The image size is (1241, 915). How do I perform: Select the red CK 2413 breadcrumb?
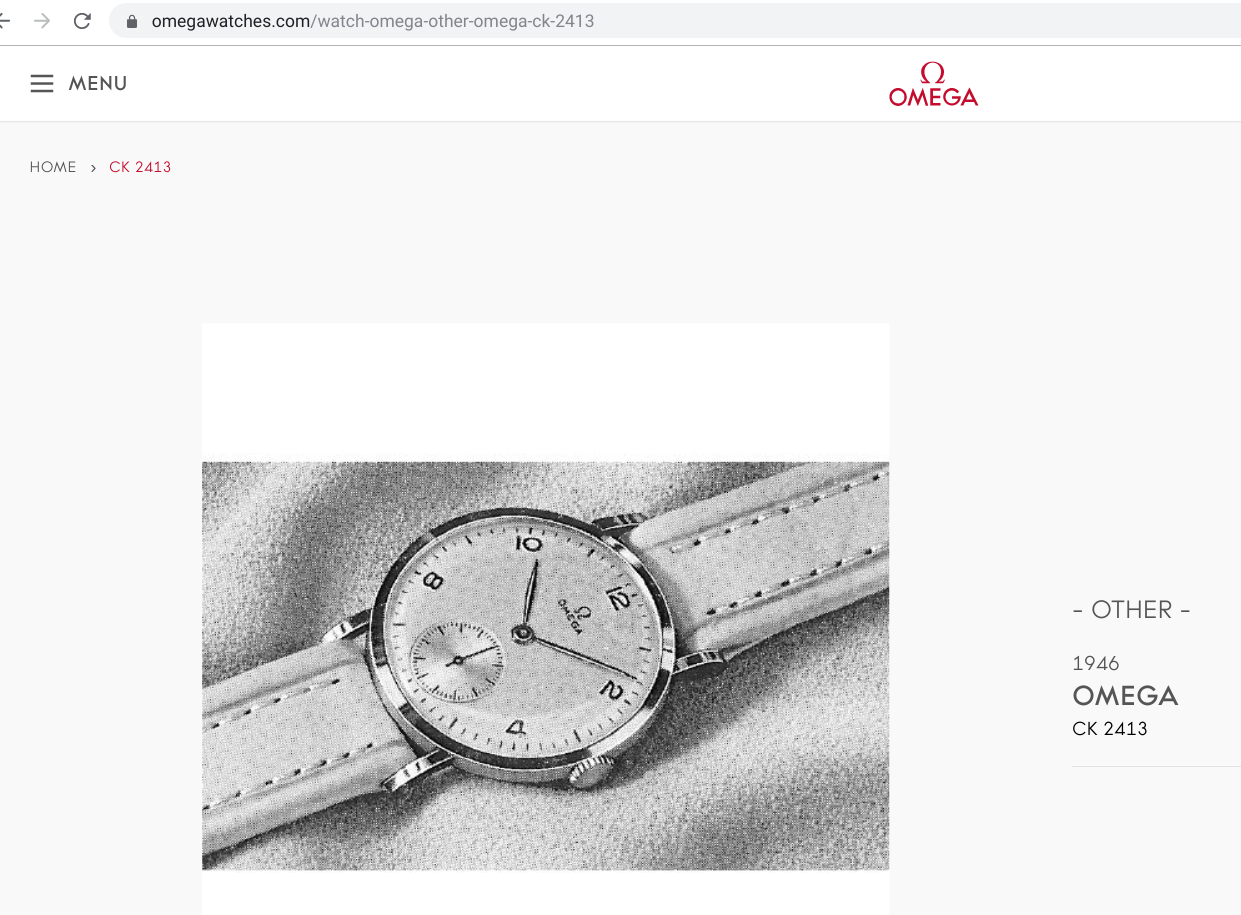tap(140, 167)
